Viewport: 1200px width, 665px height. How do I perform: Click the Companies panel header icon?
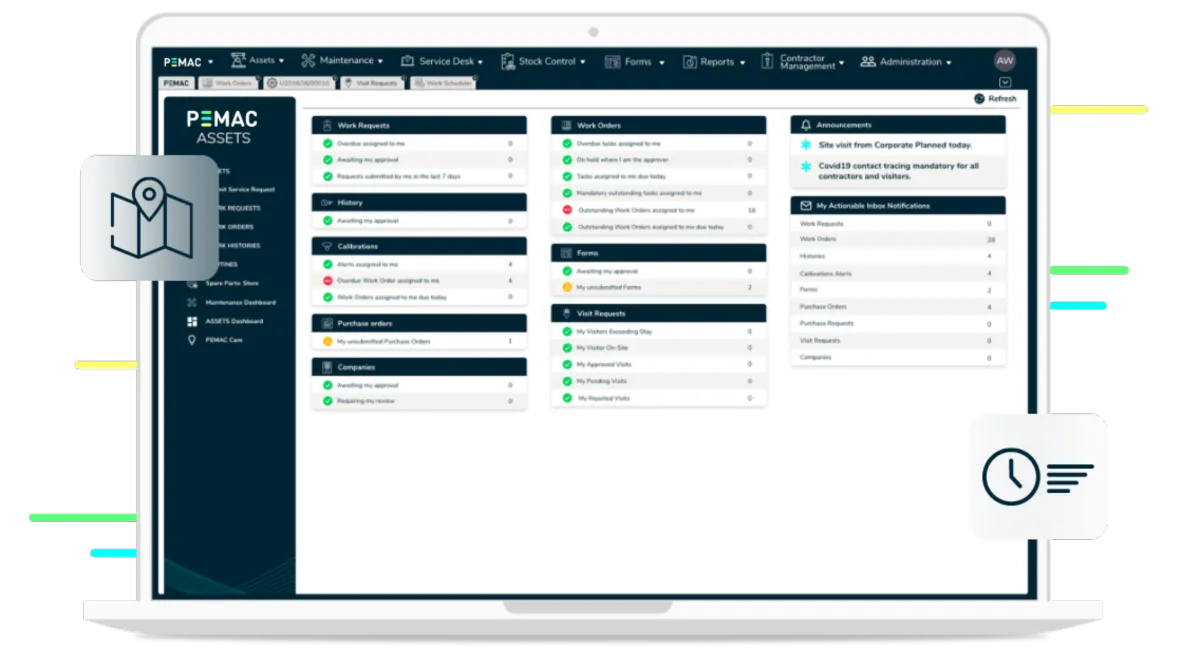click(x=327, y=367)
